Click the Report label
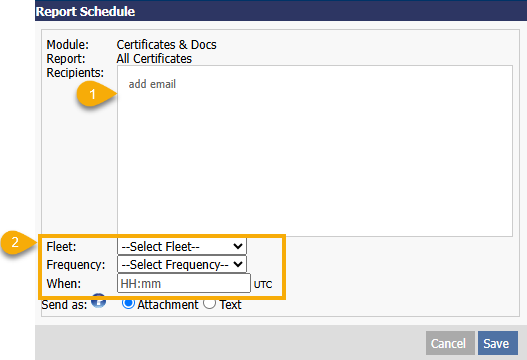This screenshot has height=360, width=527. point(66,59)
